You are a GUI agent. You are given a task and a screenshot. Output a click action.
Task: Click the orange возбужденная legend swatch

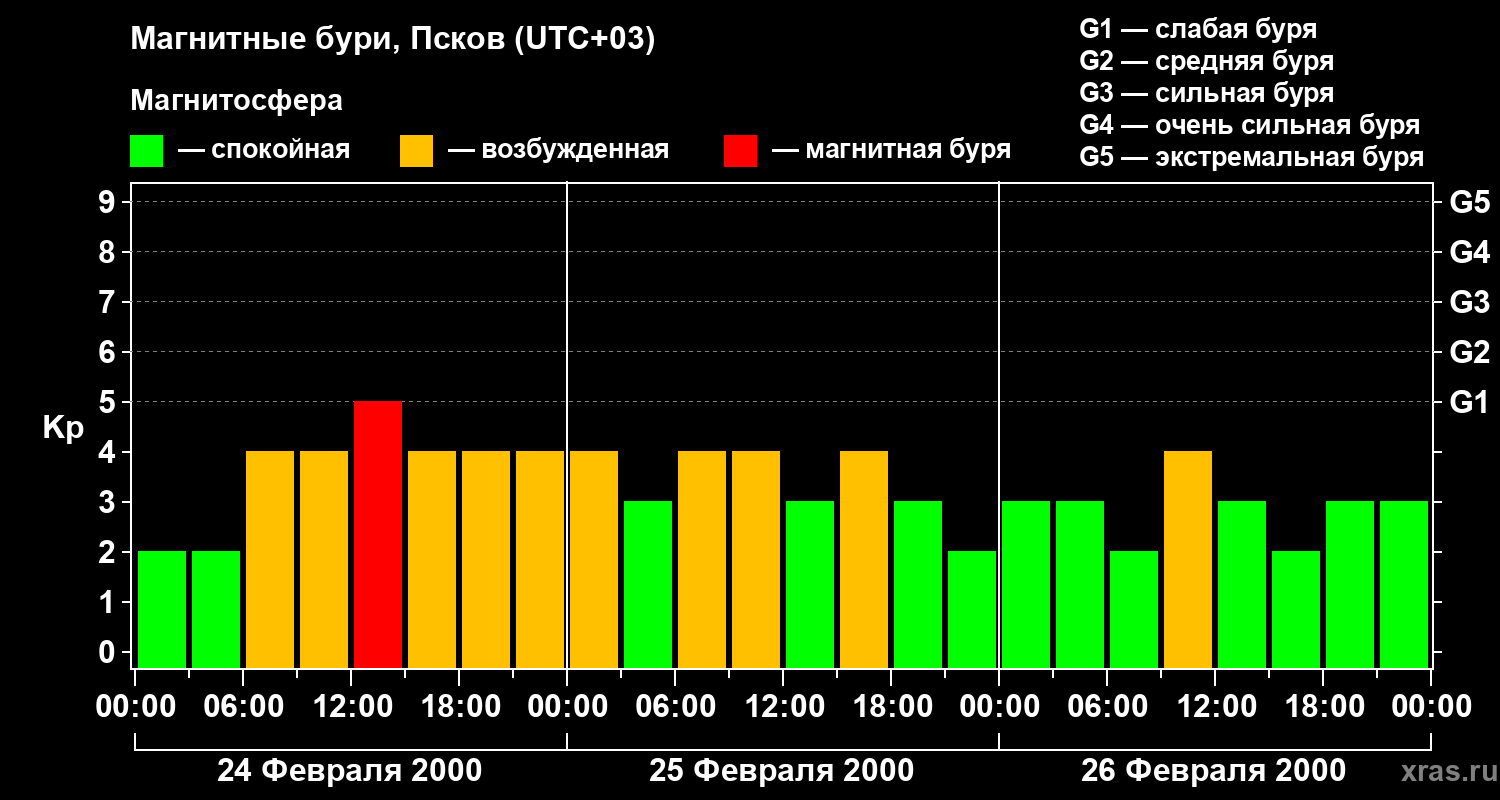(416, 151)
